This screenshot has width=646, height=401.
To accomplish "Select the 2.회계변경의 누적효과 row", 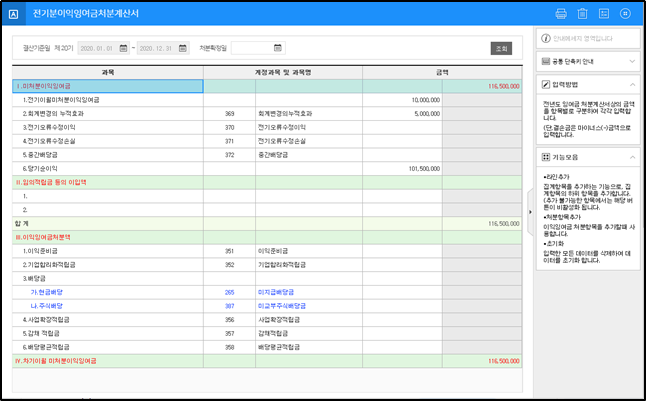I will 267,114.
